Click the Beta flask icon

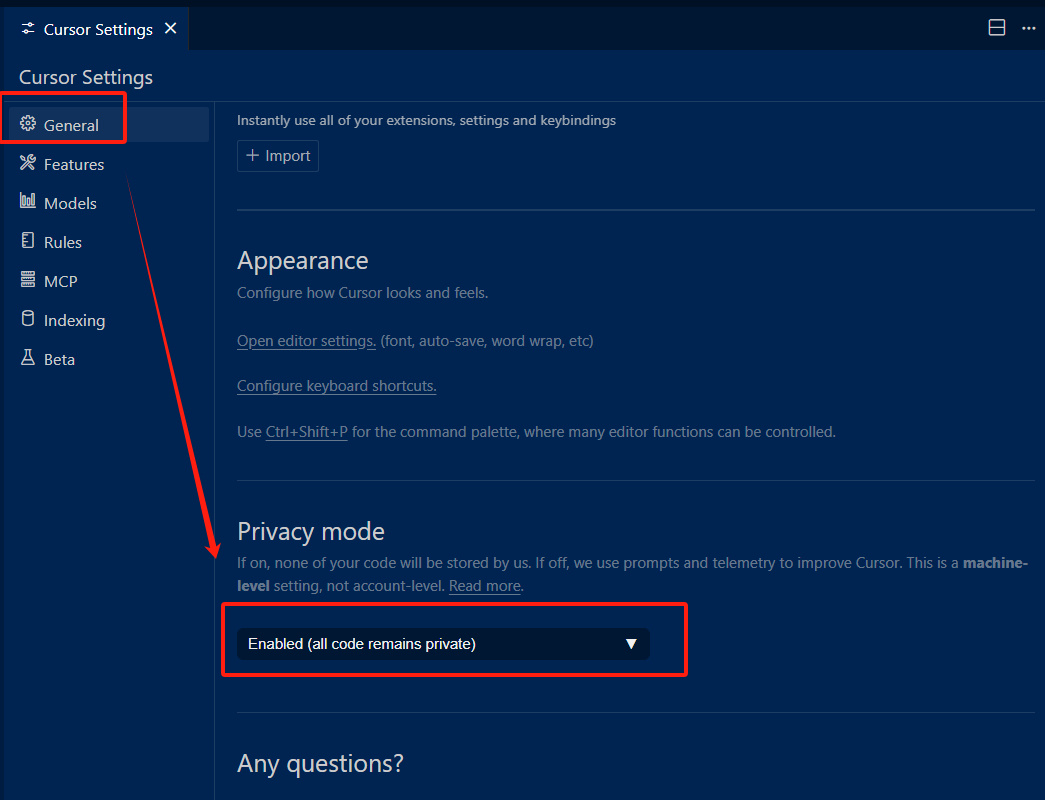(27, 357)
